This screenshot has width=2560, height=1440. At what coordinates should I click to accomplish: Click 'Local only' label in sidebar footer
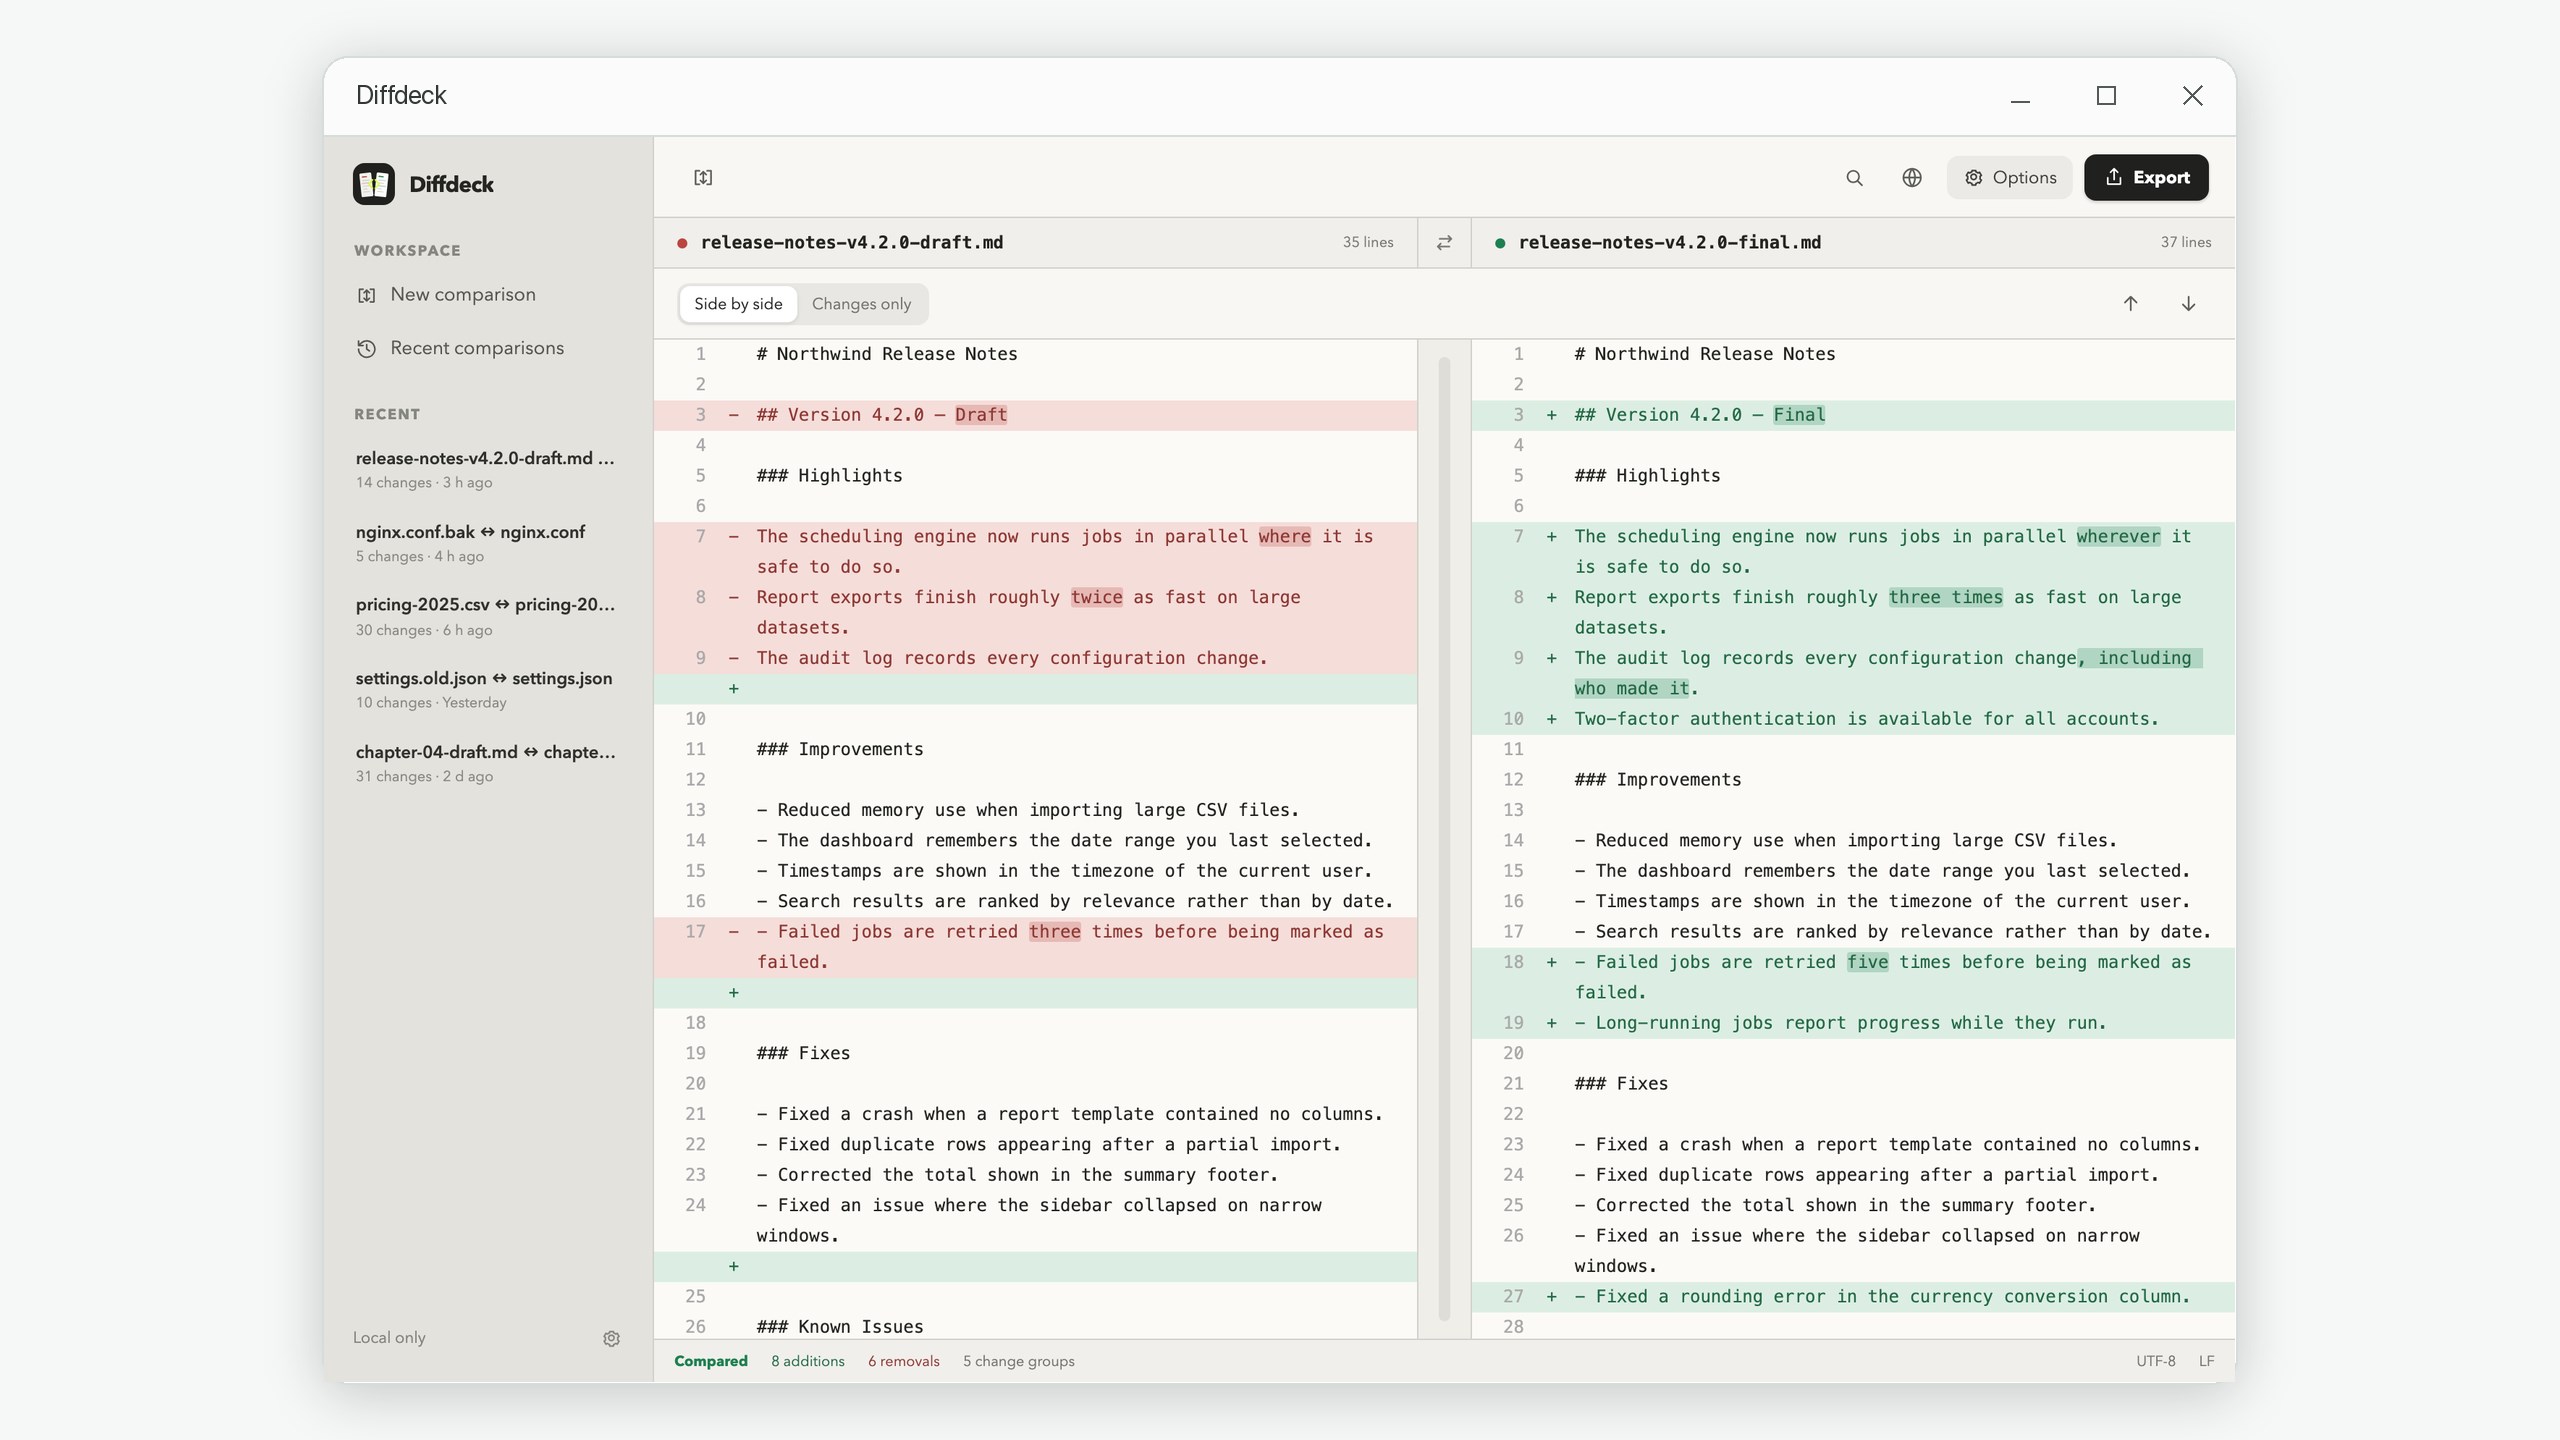[389, 1338]
